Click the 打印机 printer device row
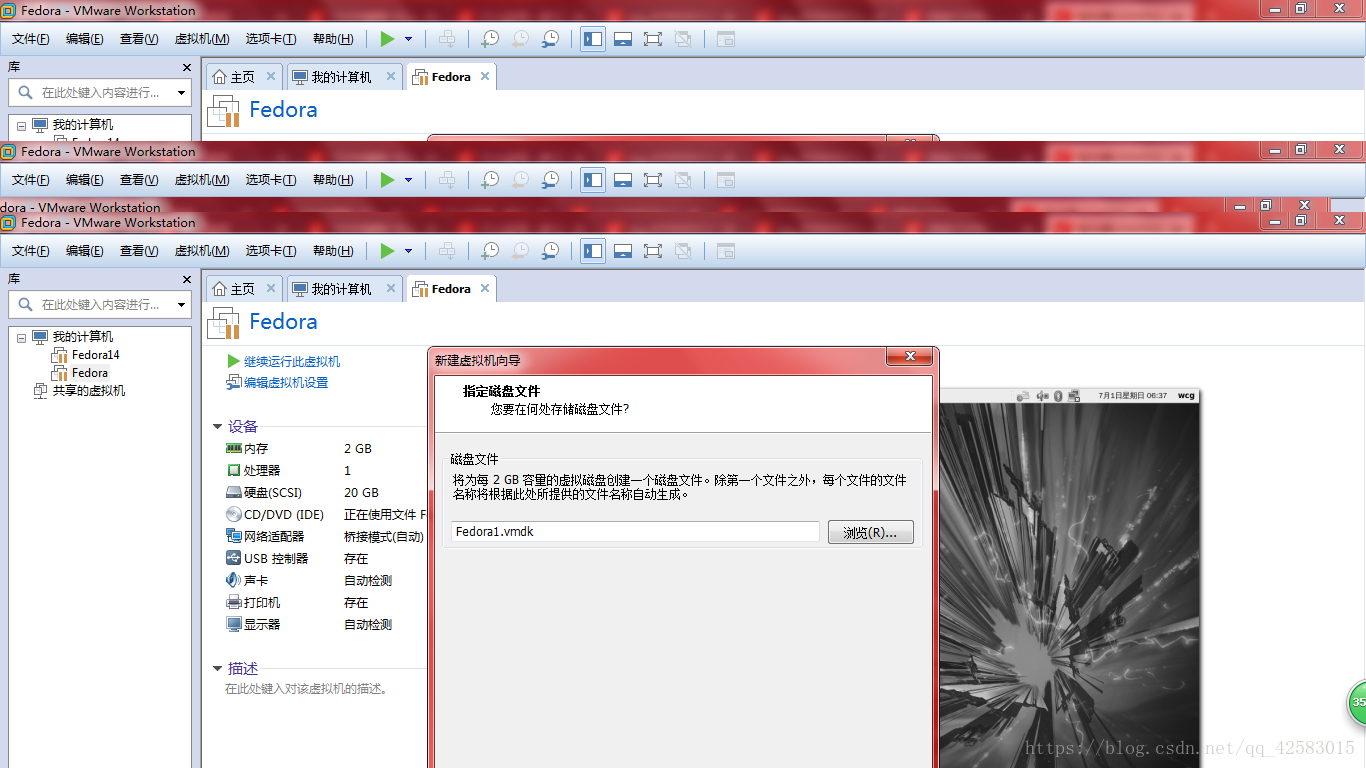This screenshot has height=768, width=1366. (x=326, y=603)
